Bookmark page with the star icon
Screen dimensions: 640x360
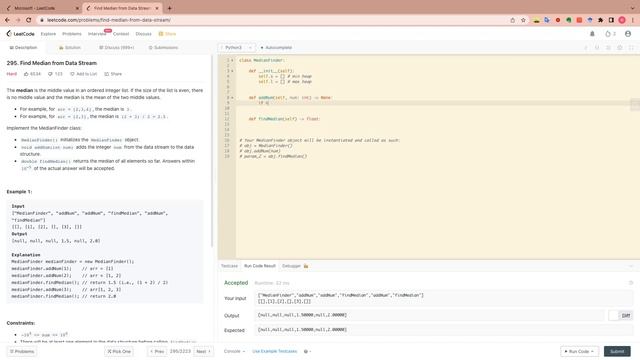click(x=523, y=20)
